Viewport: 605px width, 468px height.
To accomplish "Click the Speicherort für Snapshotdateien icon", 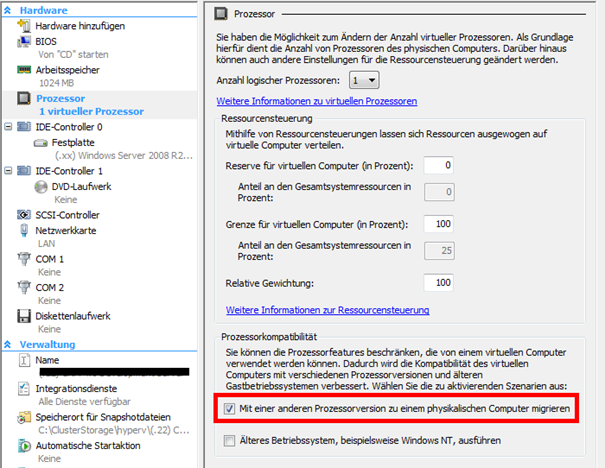I will [24, 417].
